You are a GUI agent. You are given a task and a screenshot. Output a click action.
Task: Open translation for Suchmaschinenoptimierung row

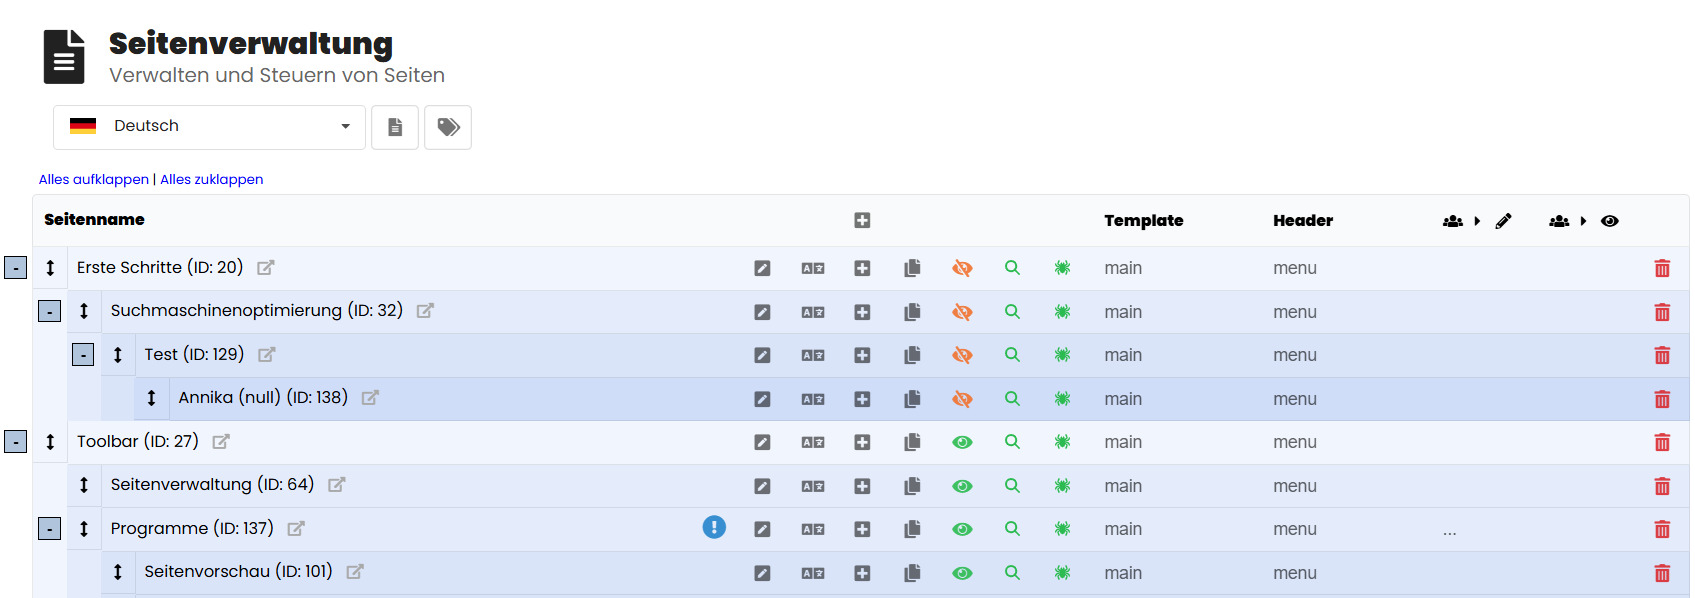click(x=812, y=312)
